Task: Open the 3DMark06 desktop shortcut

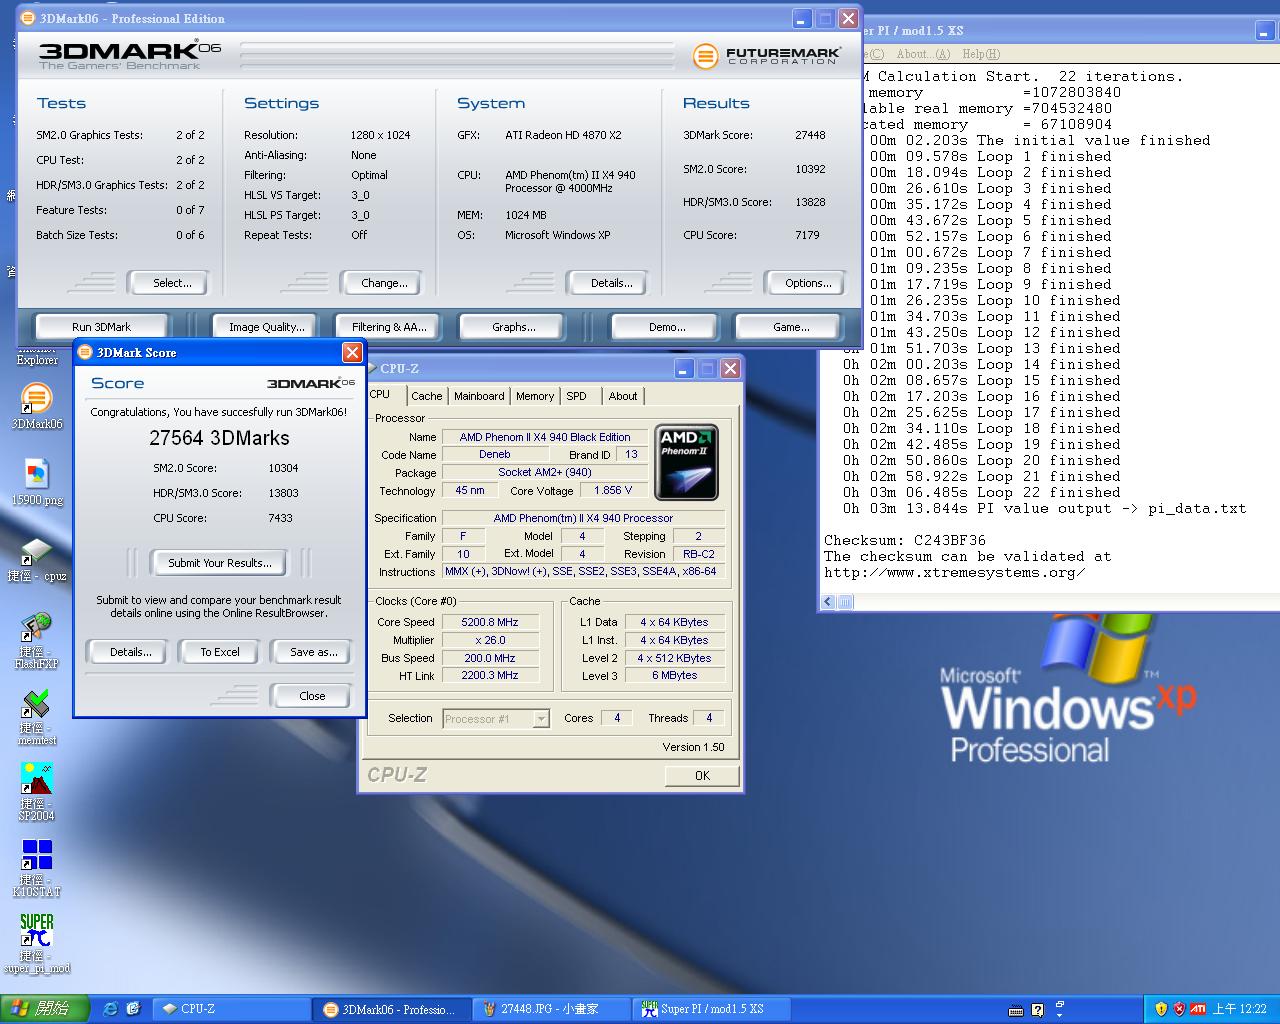Action: pos(36,405)
